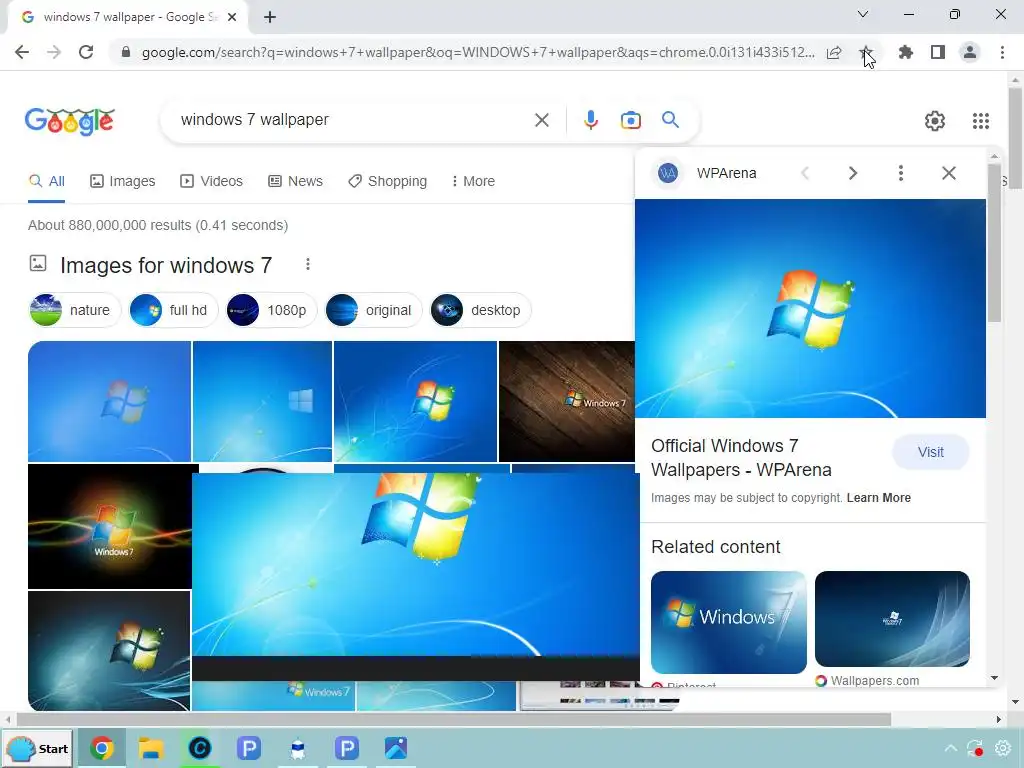Toggle the Chrome side panel
The height and width of the screenshot is (768, 1024).
click(x=938, y=52)
